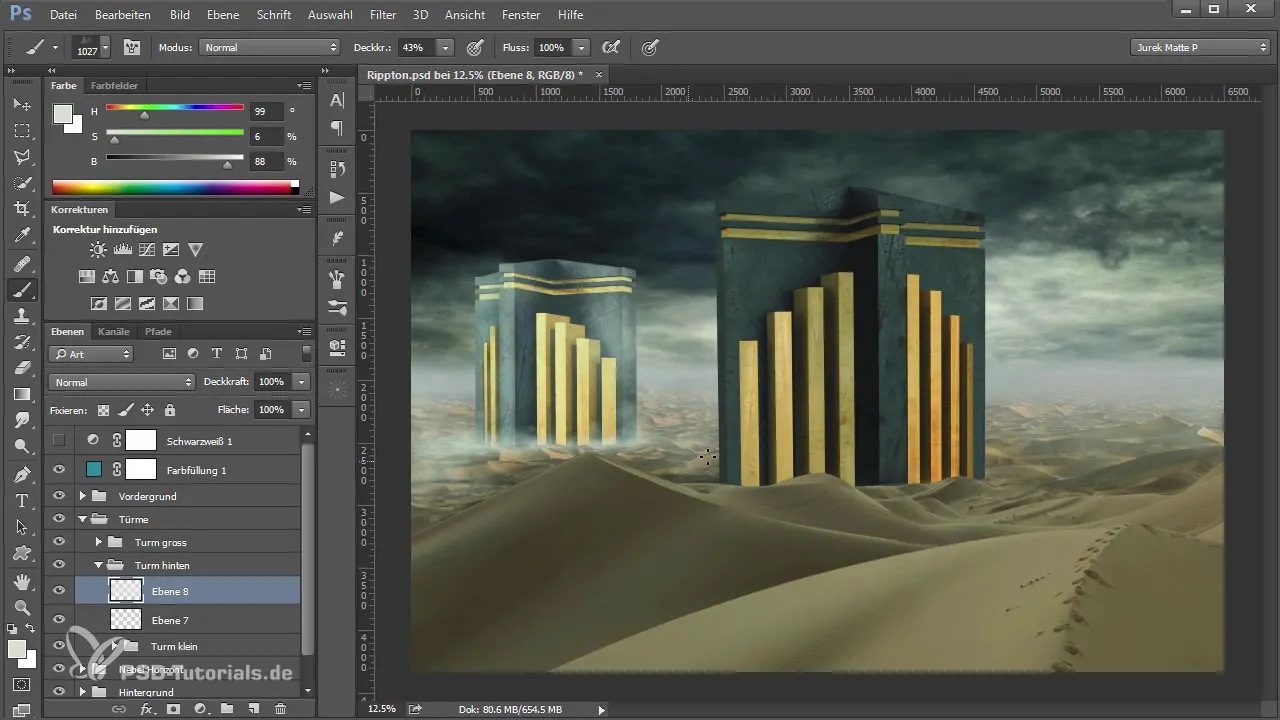Open layer blend mode Normal dropdown
The height and width of the screenshot is (720, 1280).
point(121,382)
